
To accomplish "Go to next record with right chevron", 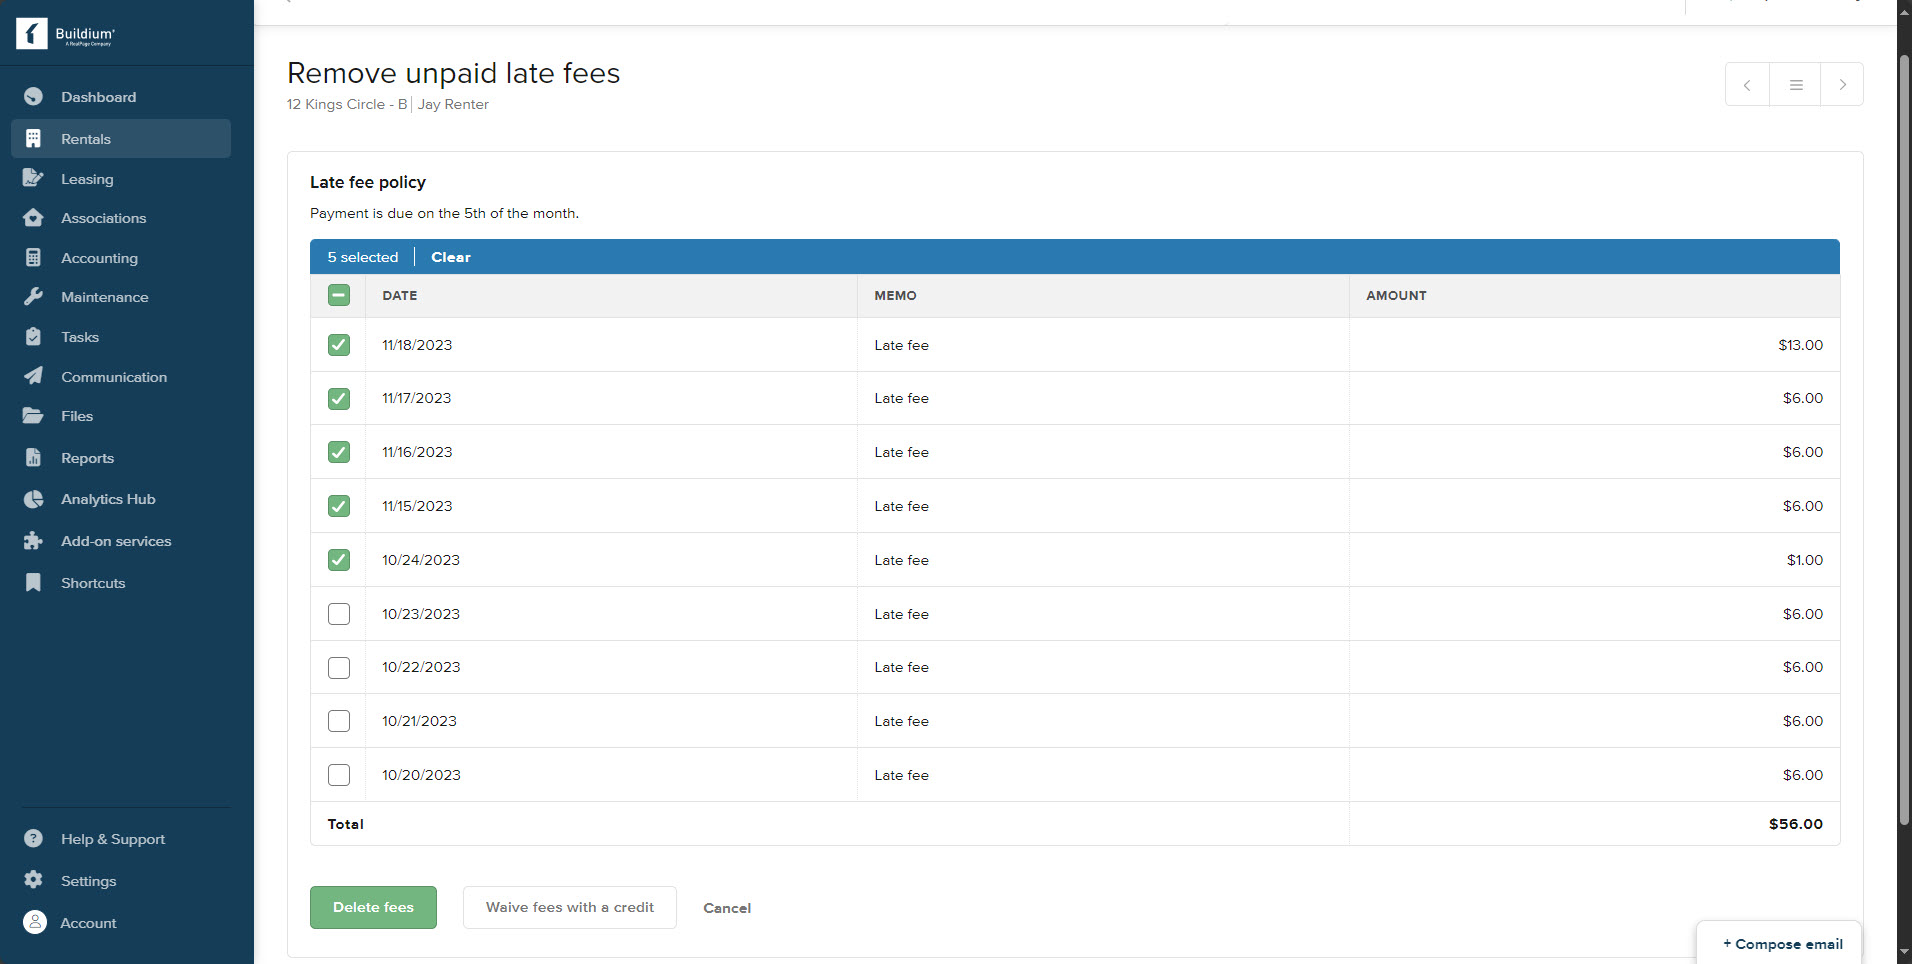I will click(x=1842, y=85).
